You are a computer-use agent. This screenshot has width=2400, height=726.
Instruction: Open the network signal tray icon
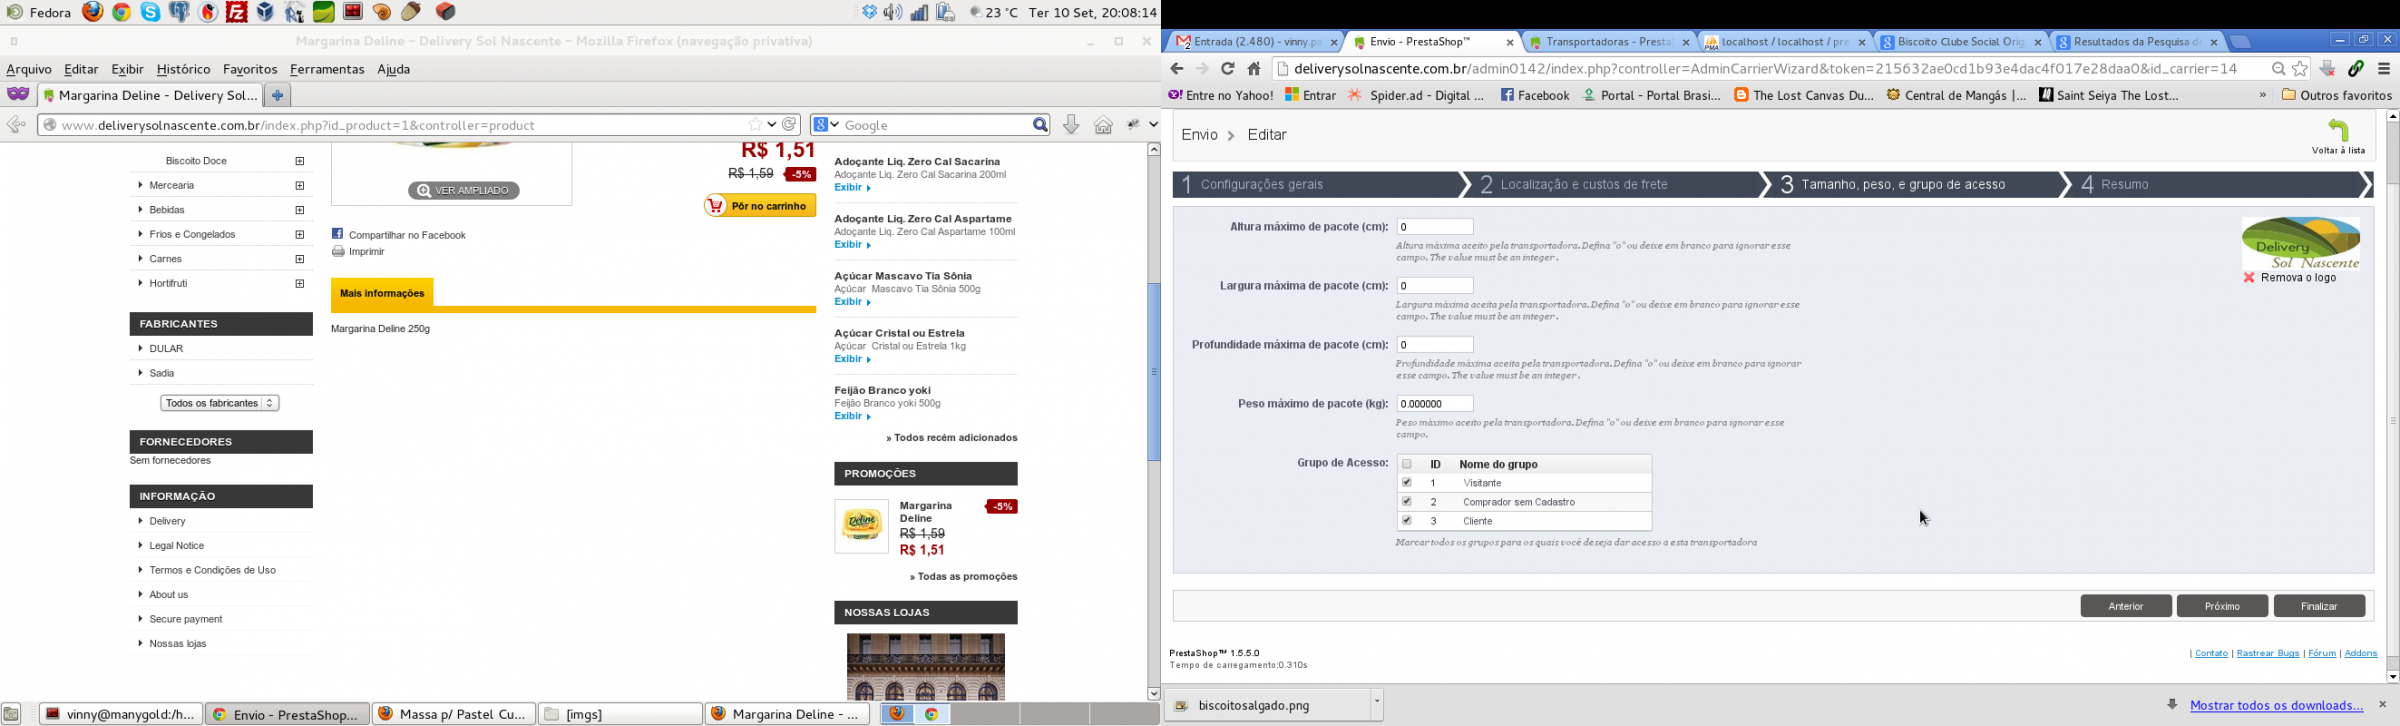tap(919, 12)
